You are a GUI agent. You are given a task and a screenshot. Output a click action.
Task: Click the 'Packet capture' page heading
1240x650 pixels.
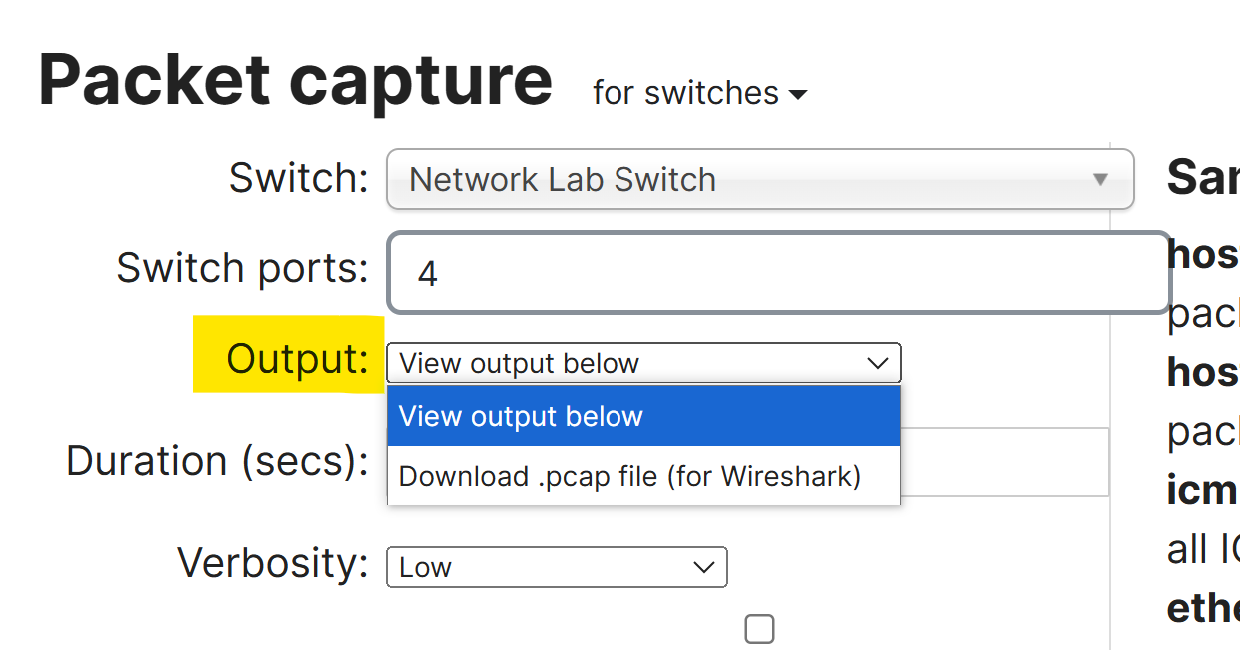coord(295,80)
